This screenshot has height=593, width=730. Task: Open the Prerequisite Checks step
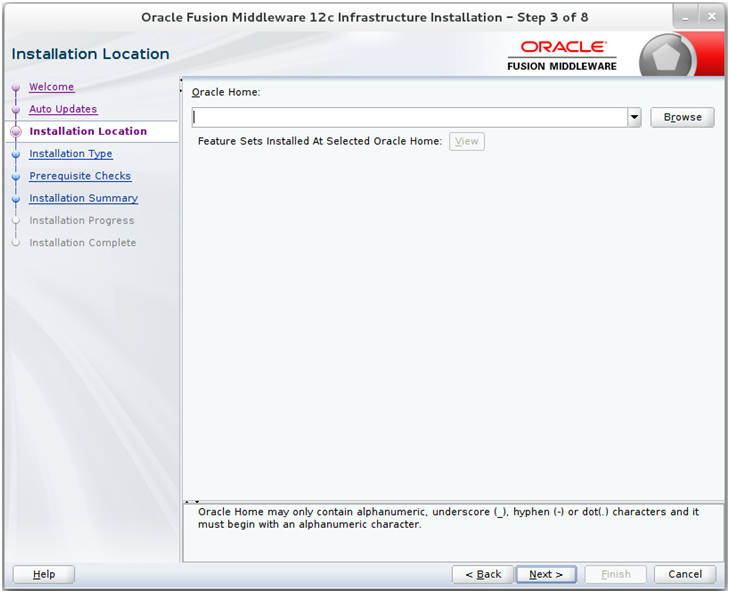[80, 176]
